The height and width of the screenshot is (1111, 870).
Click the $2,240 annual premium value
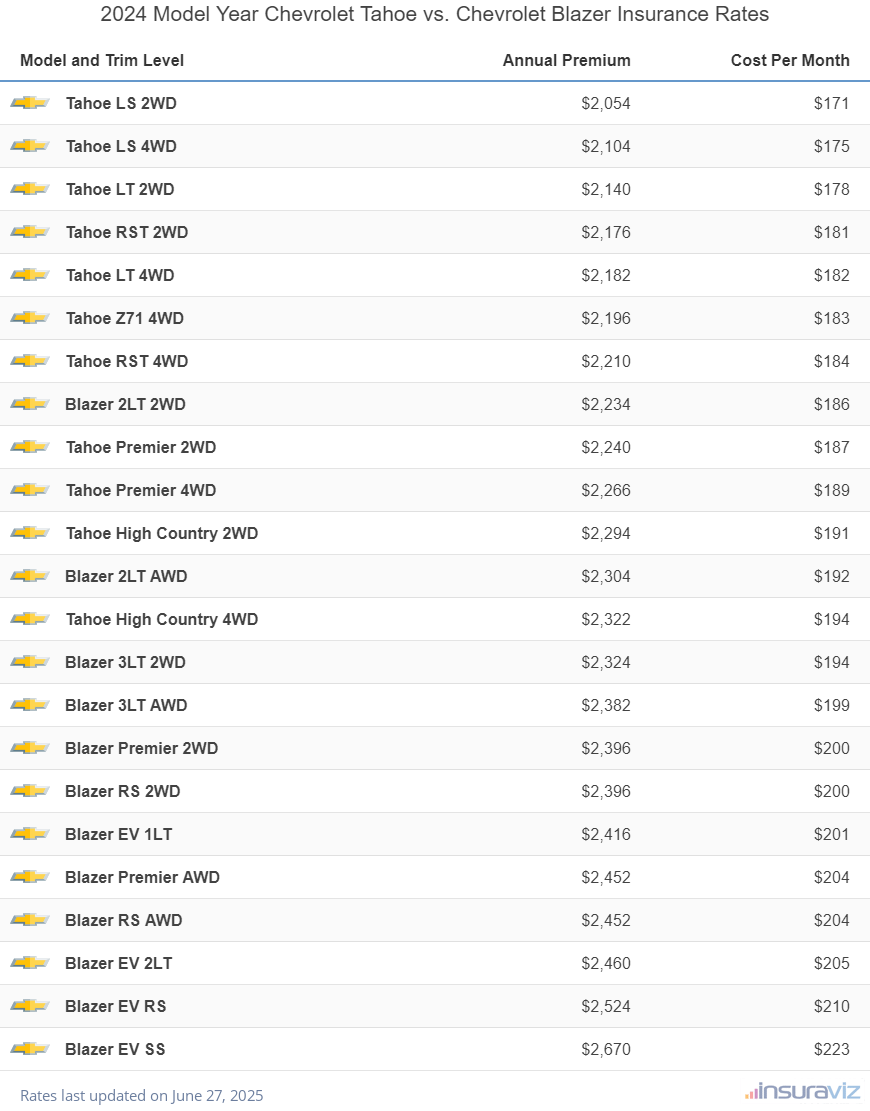coord(606,447)
